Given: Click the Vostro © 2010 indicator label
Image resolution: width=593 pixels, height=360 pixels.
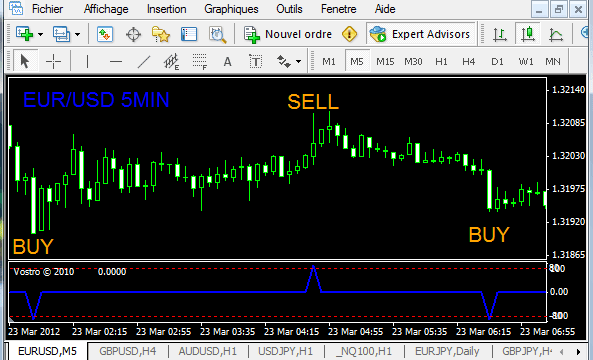Looking at the screenshot, I should coord(43,272).
